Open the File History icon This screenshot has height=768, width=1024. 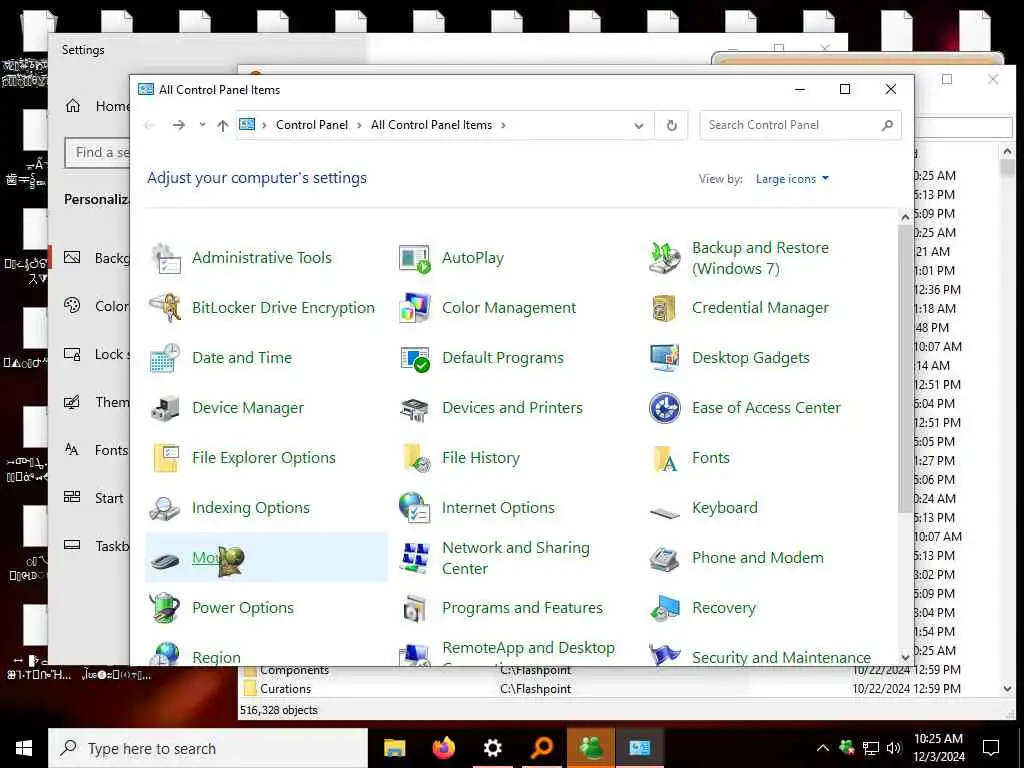point(416,458)
